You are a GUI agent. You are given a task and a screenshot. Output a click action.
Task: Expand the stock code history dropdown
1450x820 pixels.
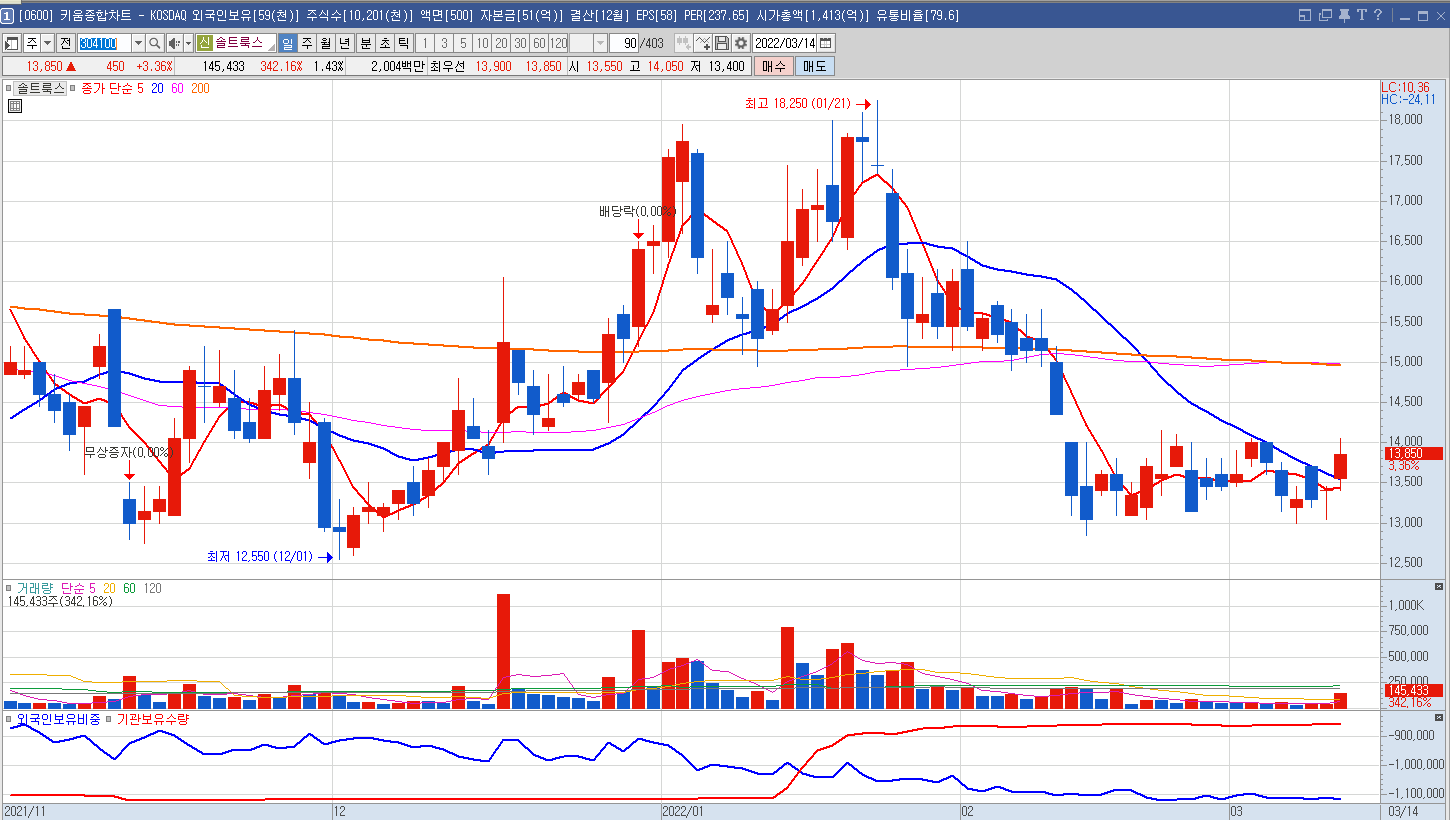coord(139,43)
